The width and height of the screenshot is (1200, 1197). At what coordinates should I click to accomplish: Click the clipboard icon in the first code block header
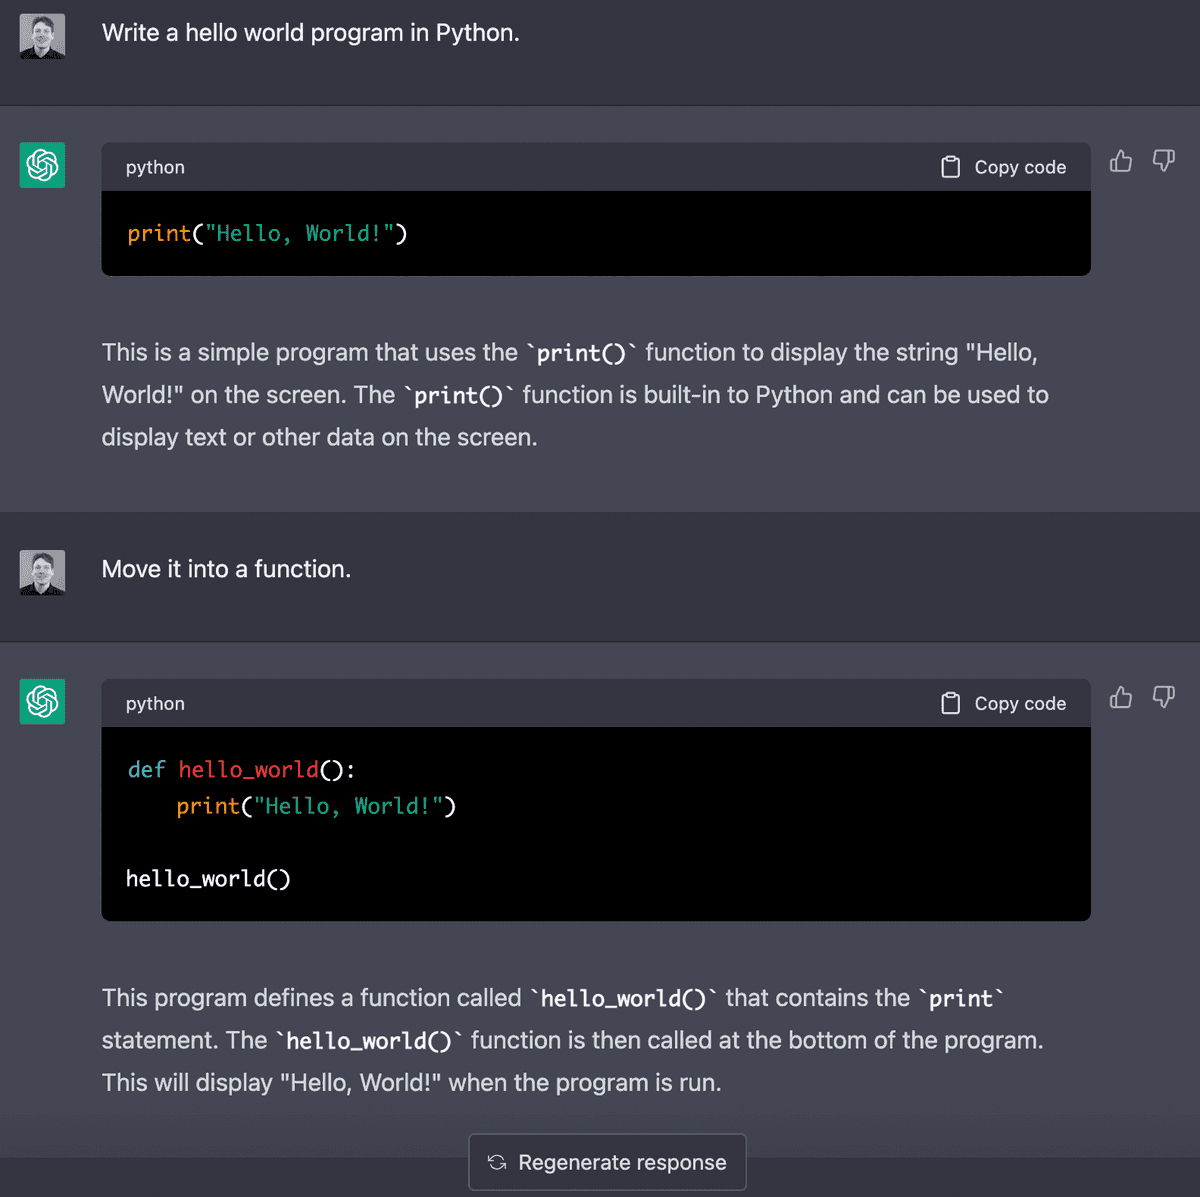(x=950, y=166)
